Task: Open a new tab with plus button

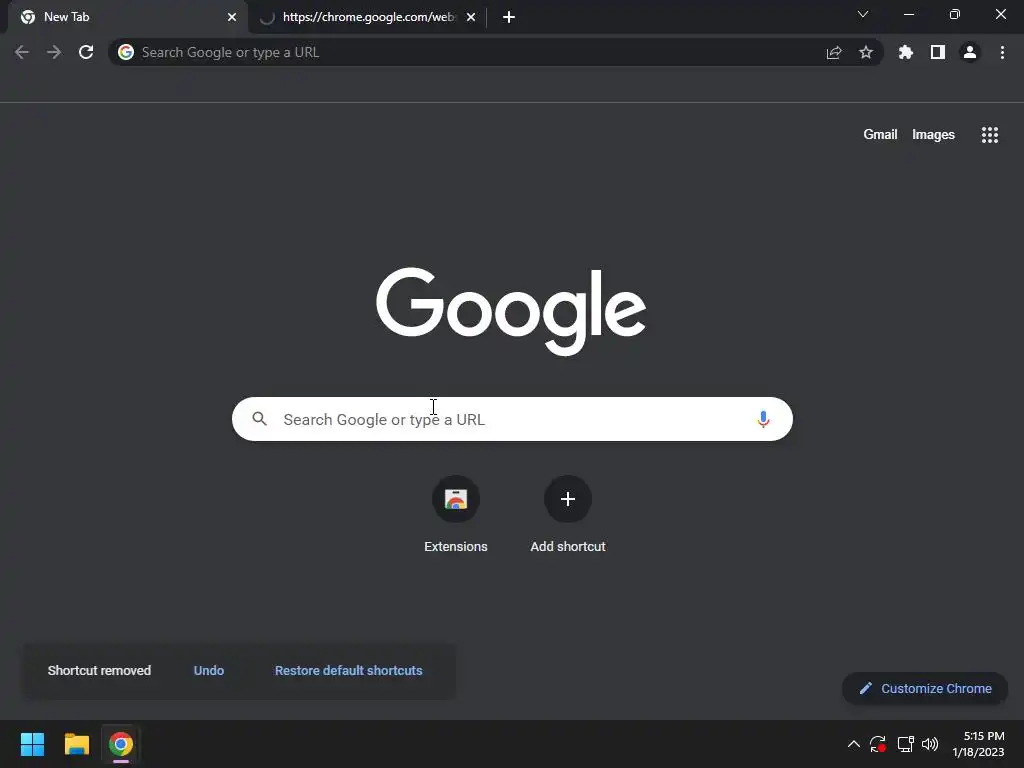Action: tap(509, 17)
